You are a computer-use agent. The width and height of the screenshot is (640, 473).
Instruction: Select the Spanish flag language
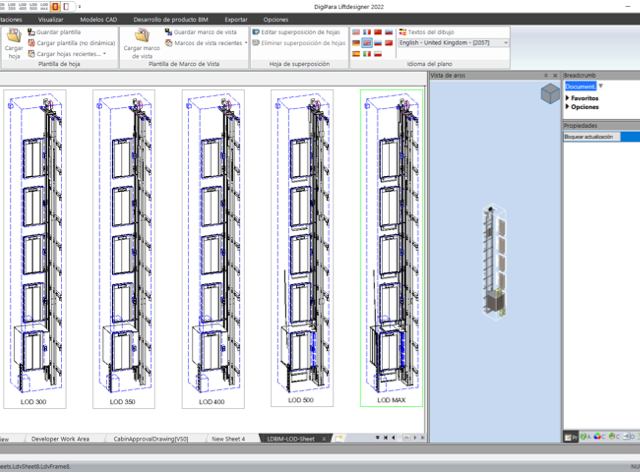[x=356, y=54]
